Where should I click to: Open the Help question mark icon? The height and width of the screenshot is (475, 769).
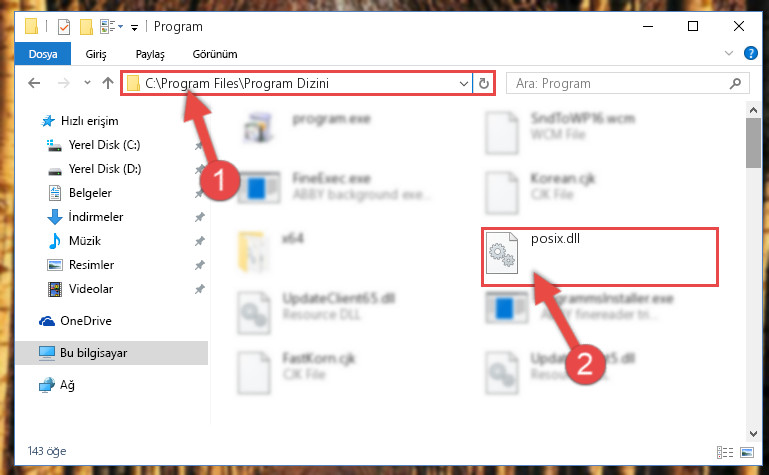coord(750,53)
